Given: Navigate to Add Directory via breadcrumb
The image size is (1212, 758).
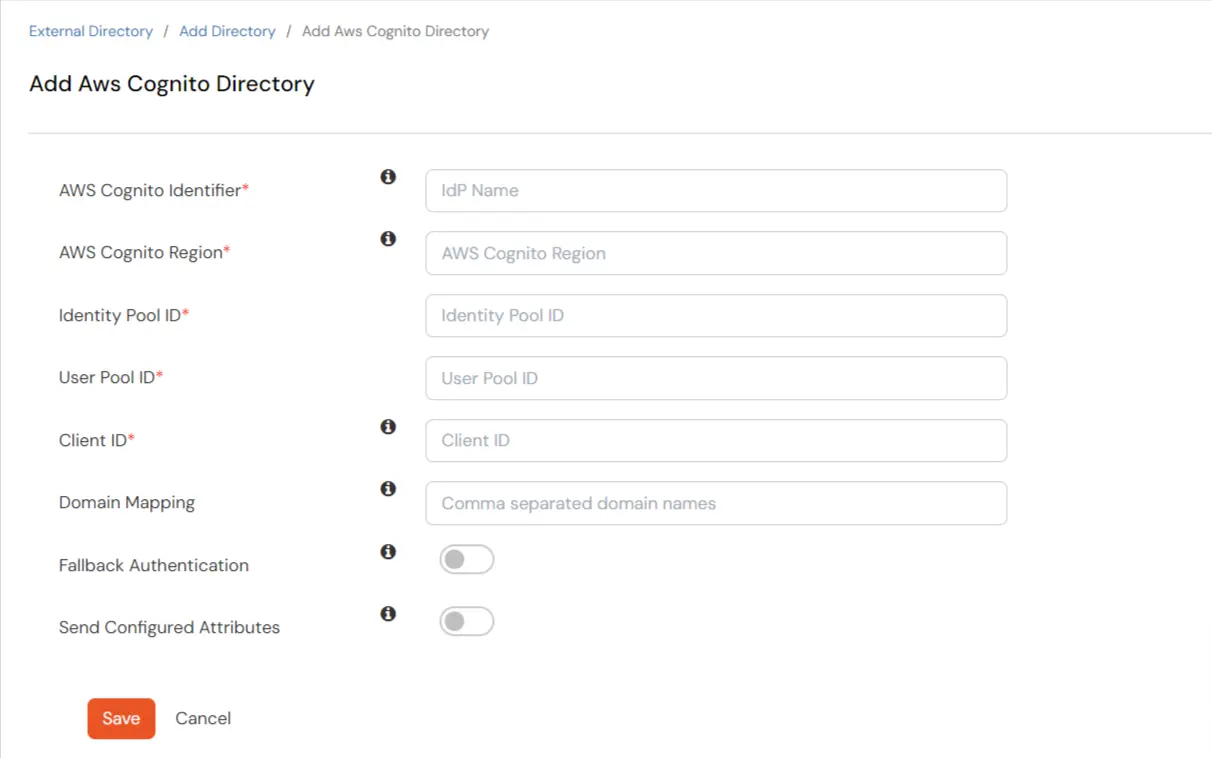Looking at the screenshot, I should tap(227, 31).
